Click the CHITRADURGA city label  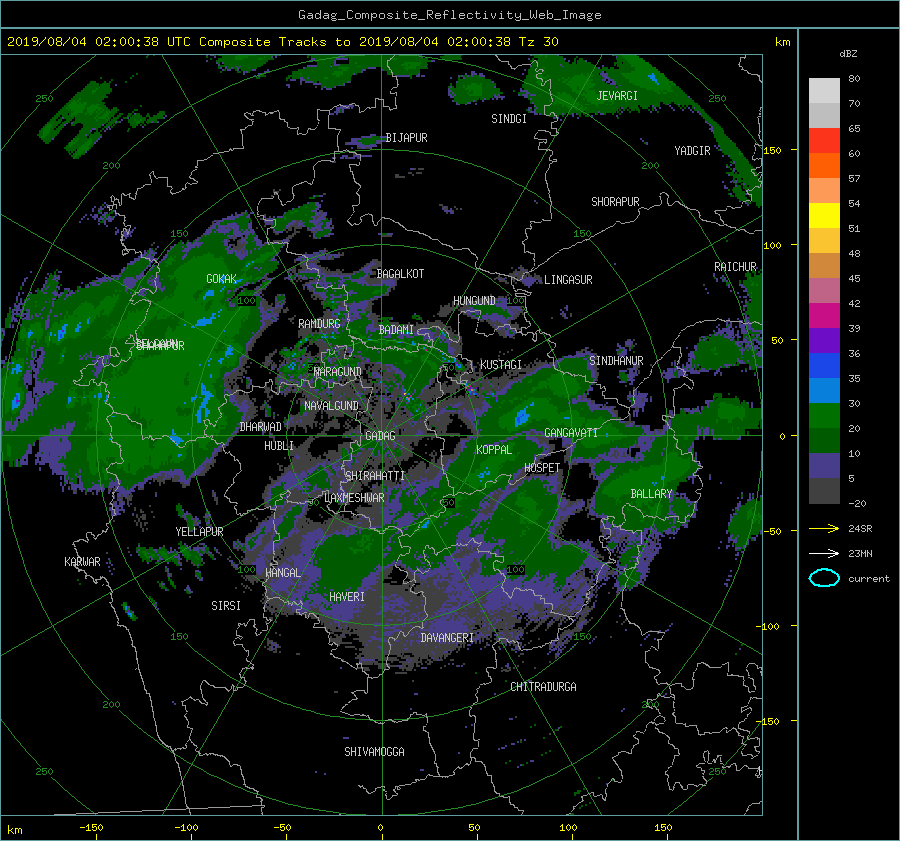tap(544, 687)
